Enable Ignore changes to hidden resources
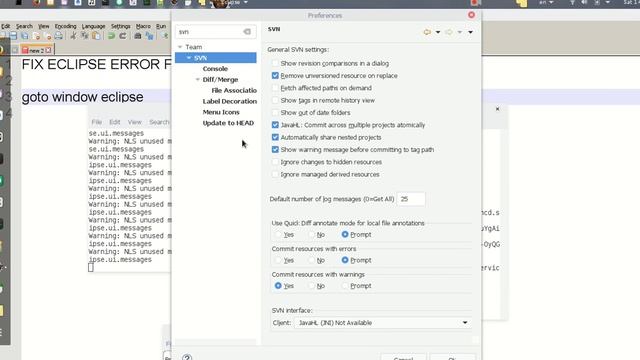 [275, 162]
